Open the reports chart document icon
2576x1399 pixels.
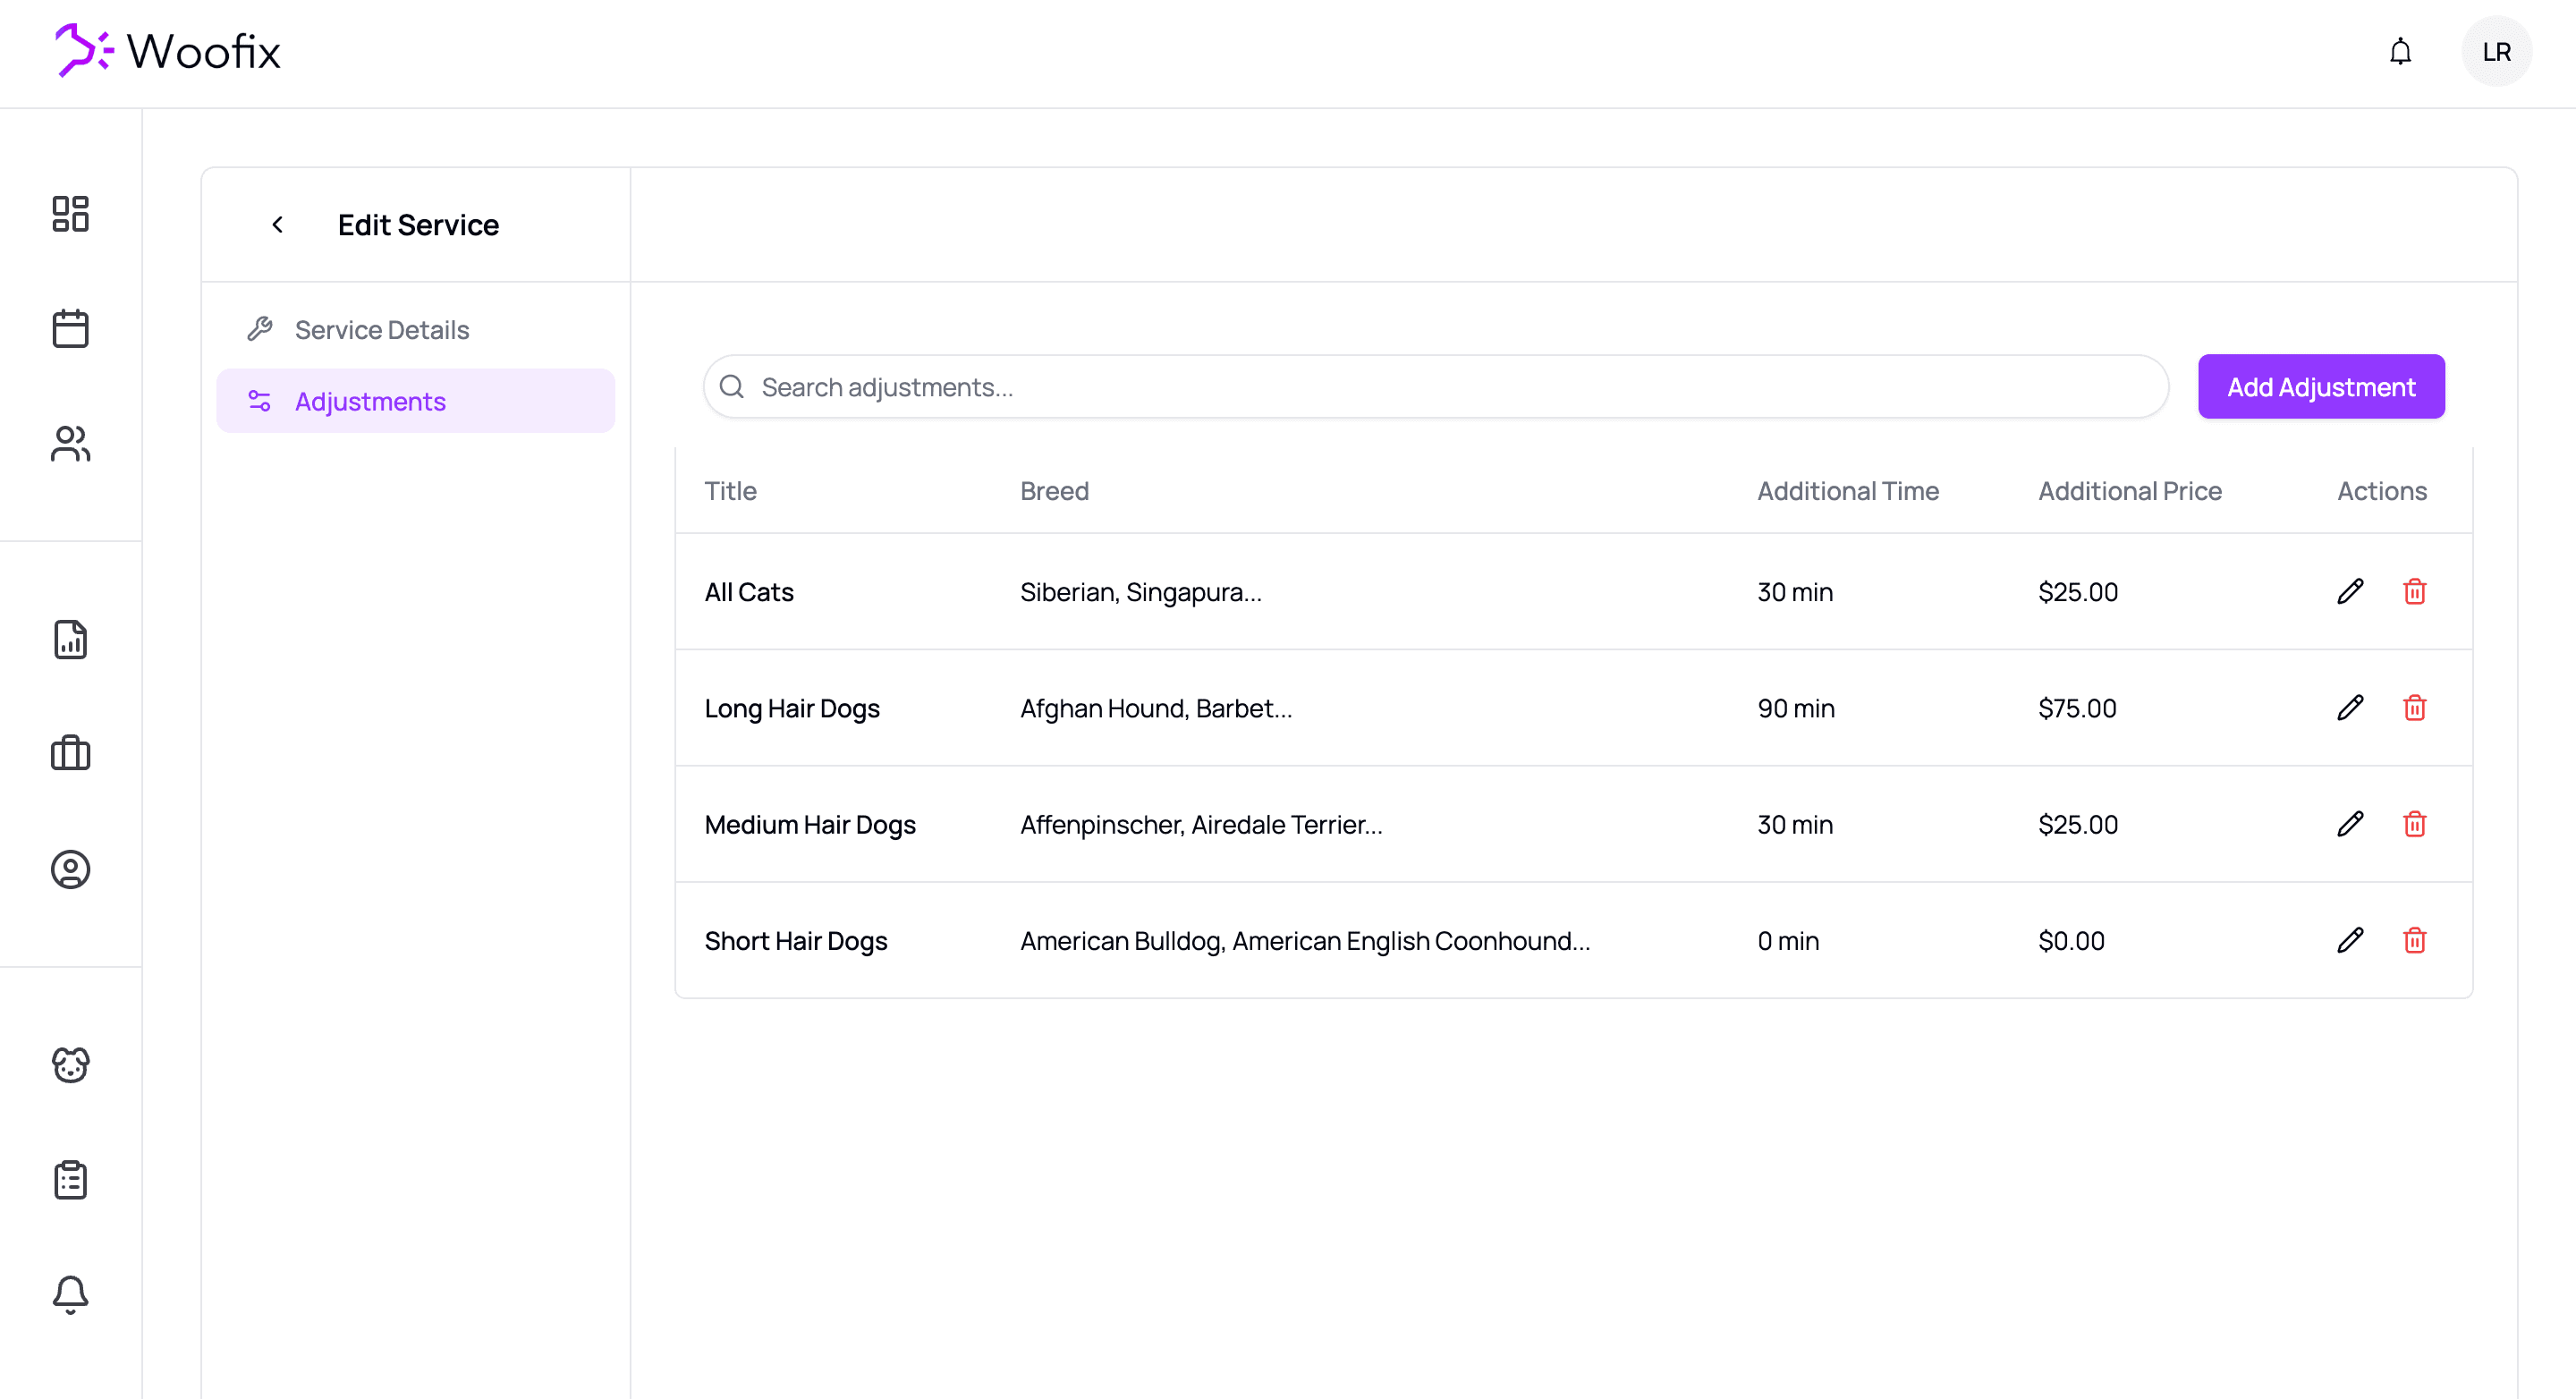coord(70,640)
